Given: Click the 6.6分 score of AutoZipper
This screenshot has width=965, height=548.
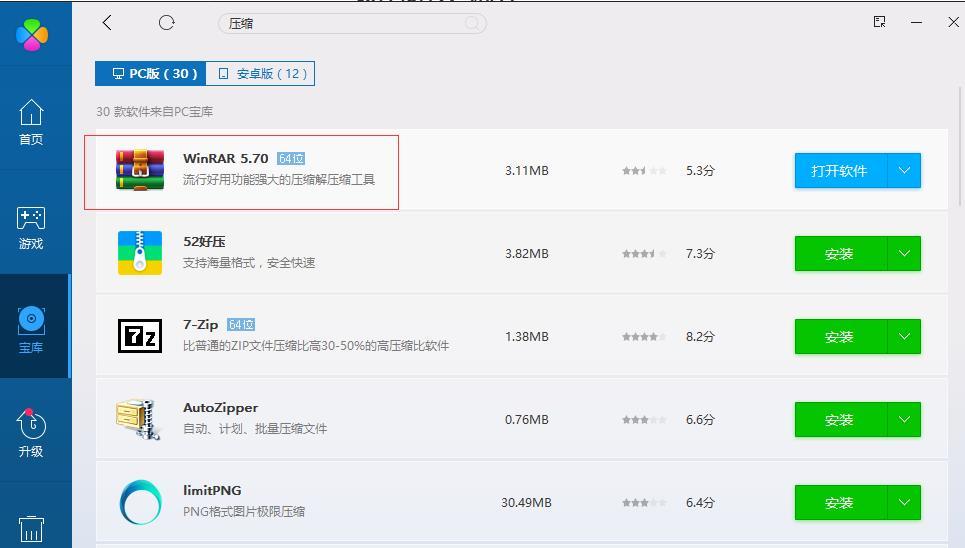Looking at the screenshot, I should click(x=700, y=420).
